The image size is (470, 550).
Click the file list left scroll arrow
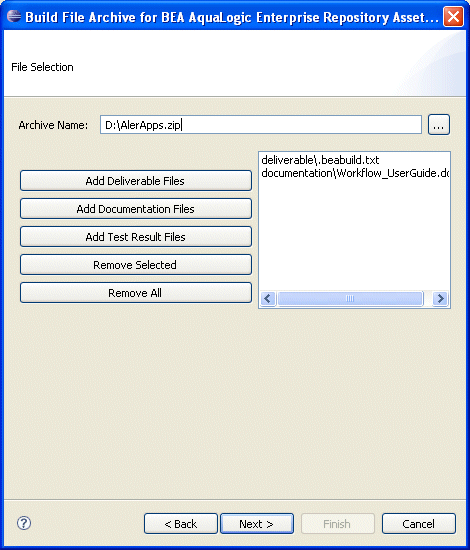[268, 299]
